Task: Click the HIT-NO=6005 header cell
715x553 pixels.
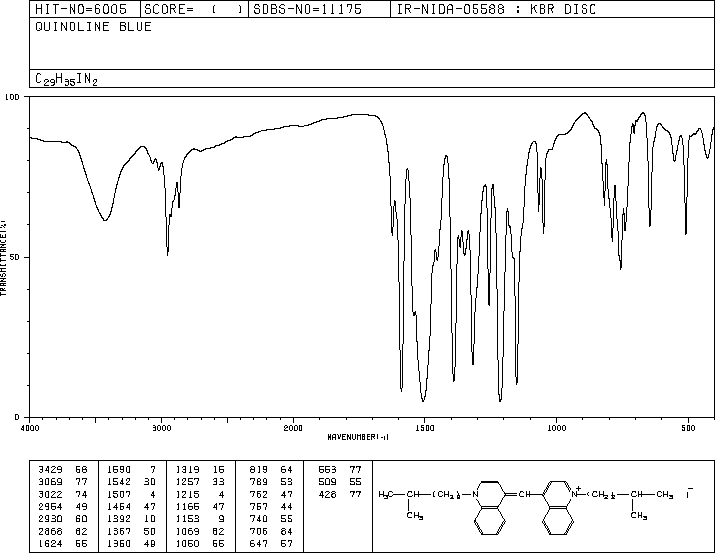Action: pyautogui.click(x=85, y=9)
